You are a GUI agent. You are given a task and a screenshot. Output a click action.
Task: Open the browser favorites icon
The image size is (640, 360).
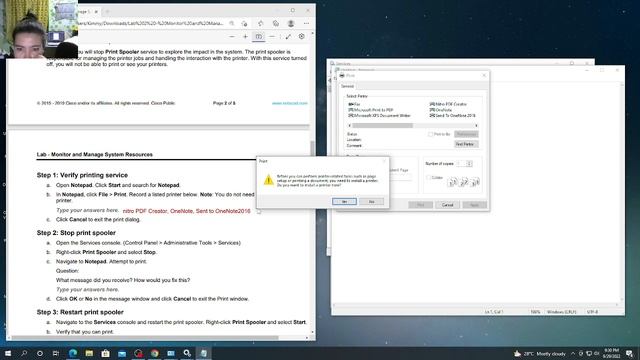260,23
